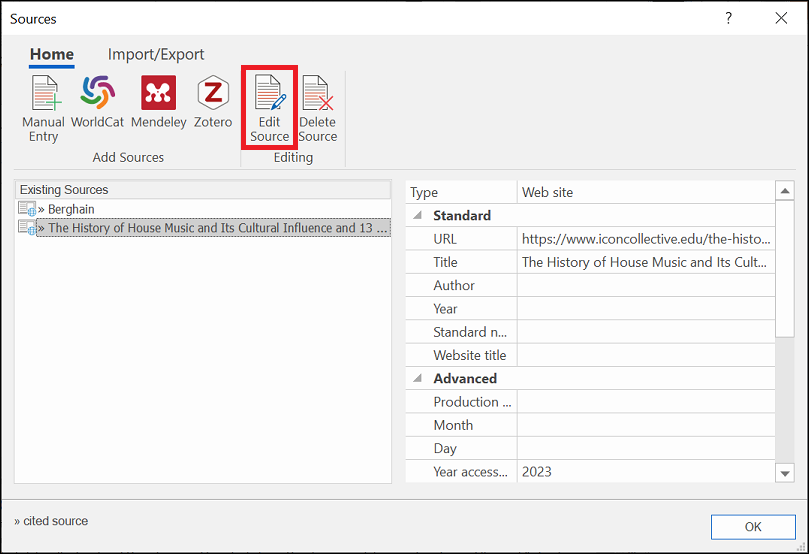Click Edit Source in Editing group
The width and height of the screenshot is (809, 554).
click(x=269, y=109)
